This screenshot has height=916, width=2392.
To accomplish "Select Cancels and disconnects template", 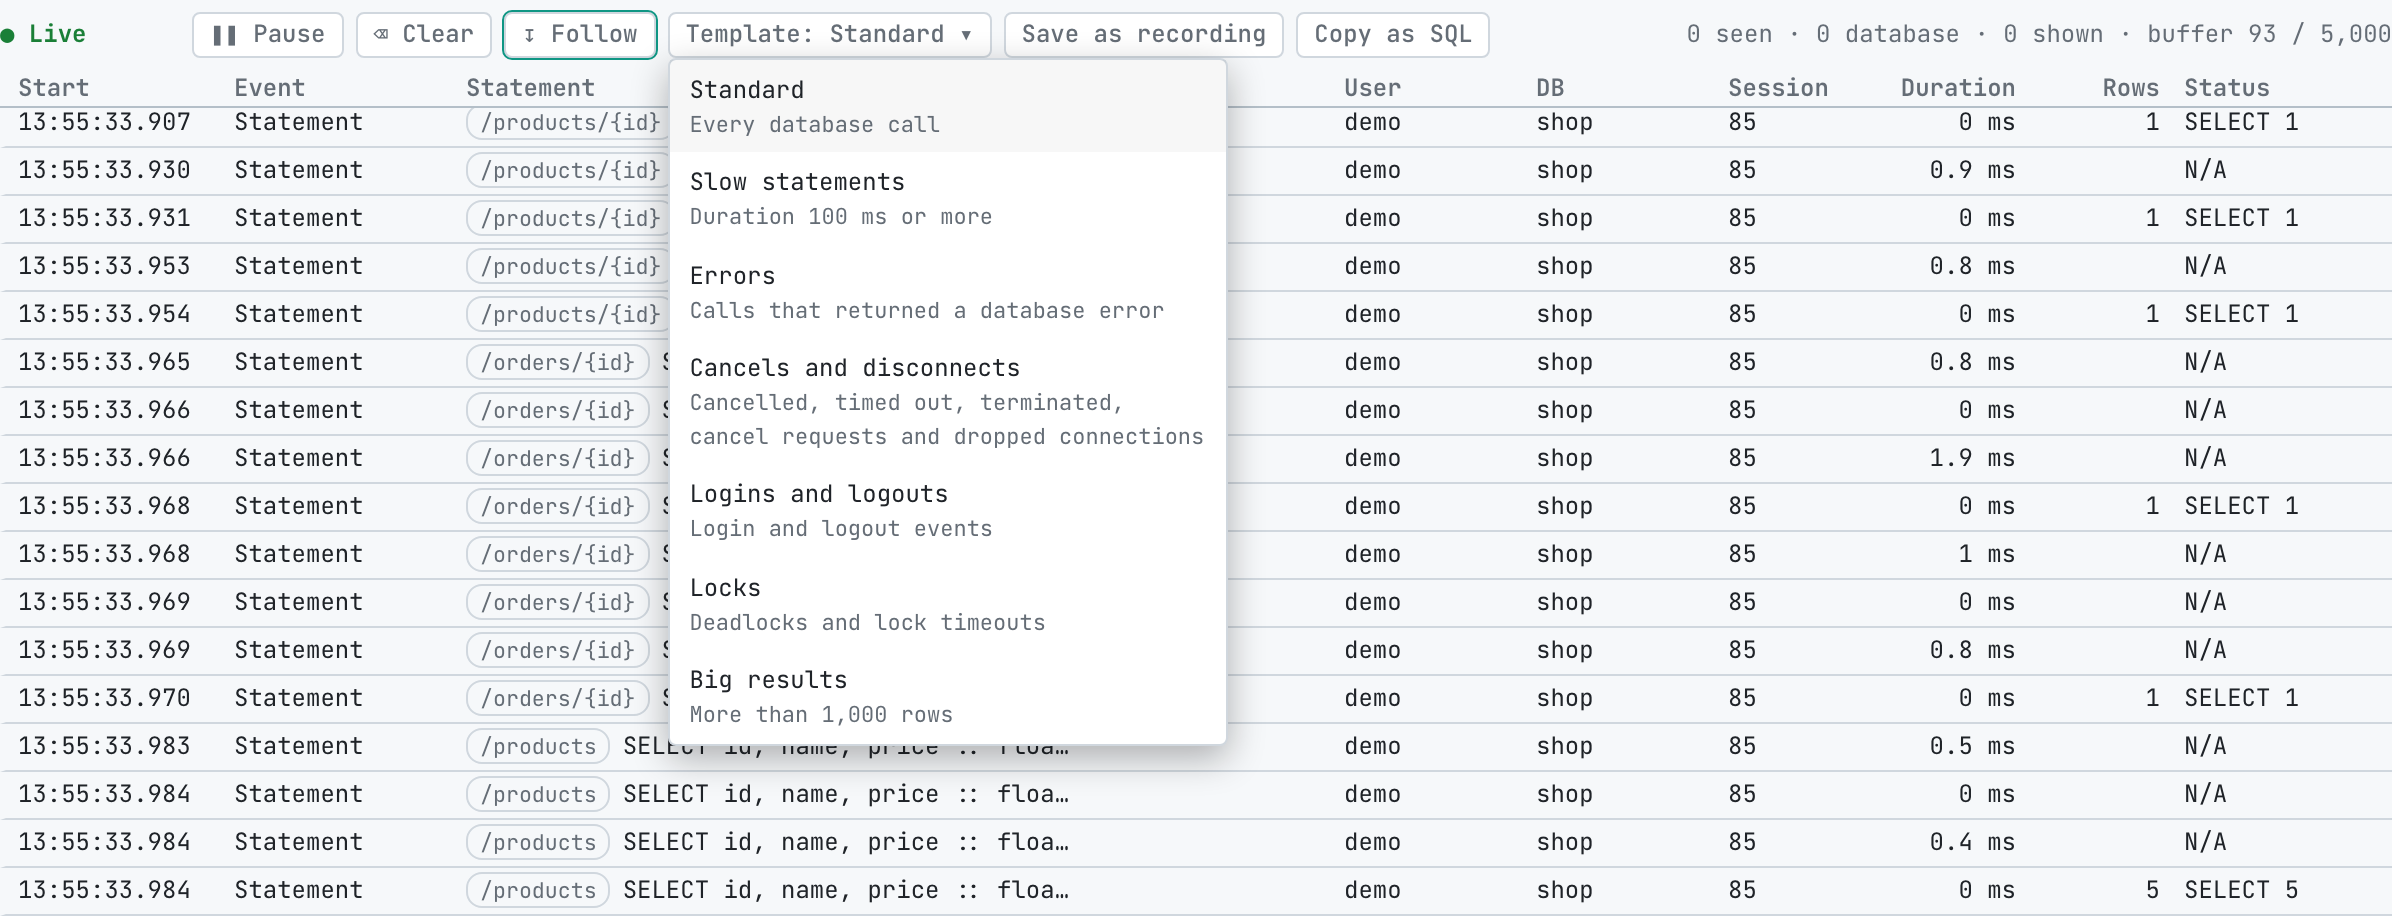I will tap(948, 402).
